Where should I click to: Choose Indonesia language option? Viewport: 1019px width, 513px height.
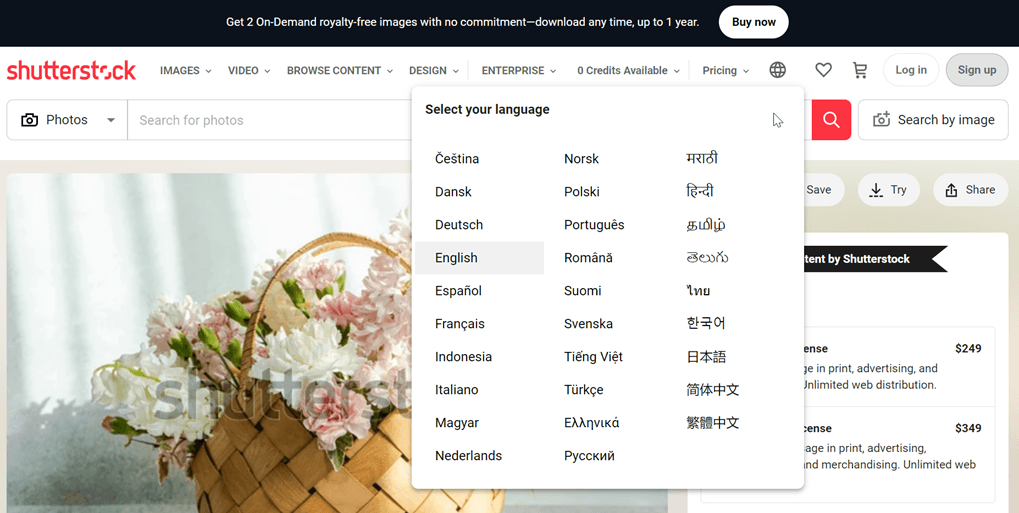point(463,357)
